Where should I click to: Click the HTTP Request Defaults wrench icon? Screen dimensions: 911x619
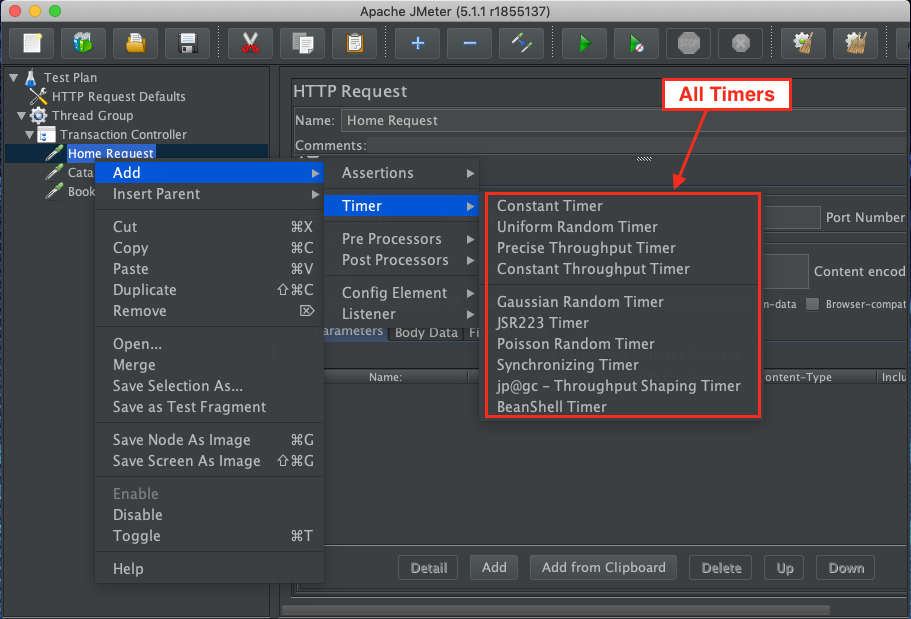[38, 96]
